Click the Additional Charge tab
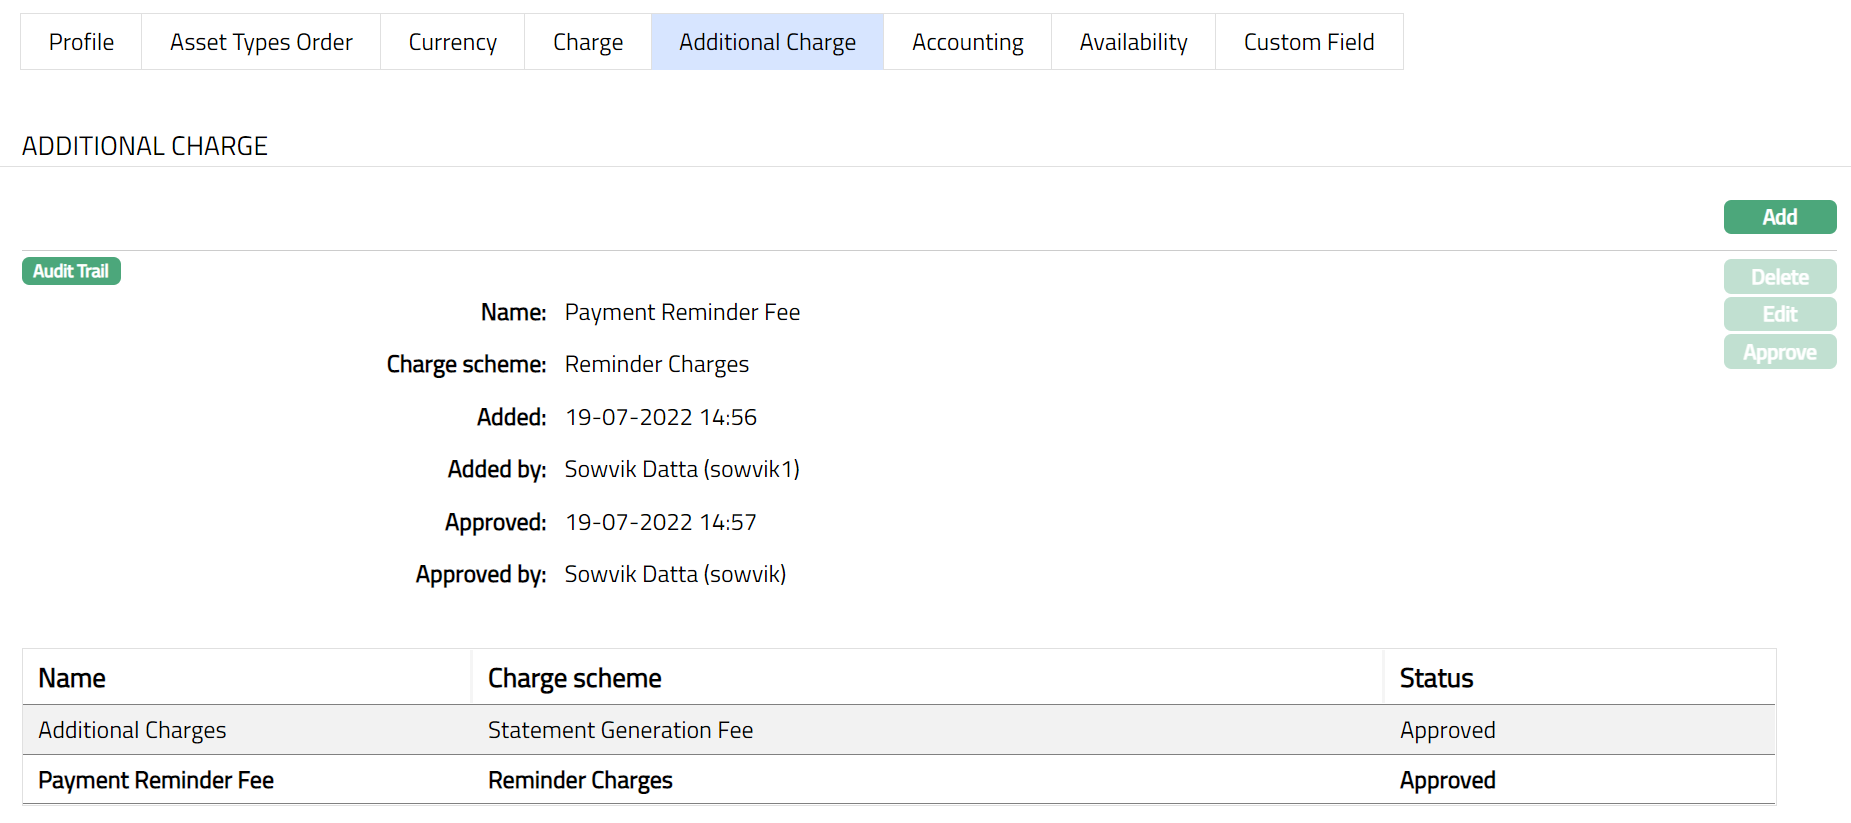 tap(767, 42)
